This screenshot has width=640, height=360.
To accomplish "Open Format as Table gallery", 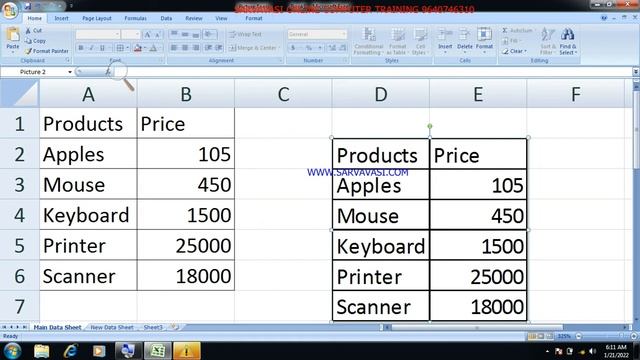I will point(397,41).
